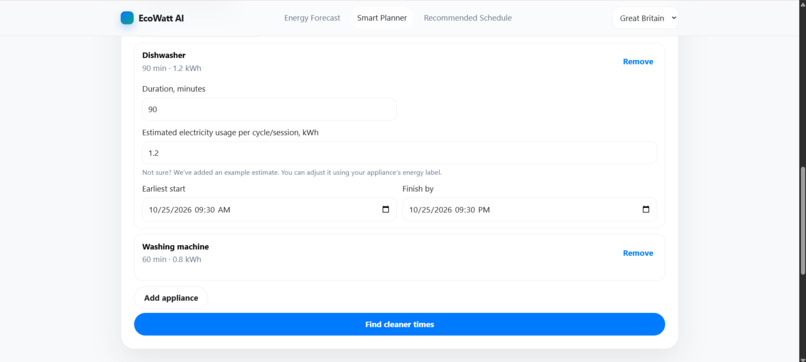
Task: Click the 'Earliest start' label
Action: click(164, 189)
